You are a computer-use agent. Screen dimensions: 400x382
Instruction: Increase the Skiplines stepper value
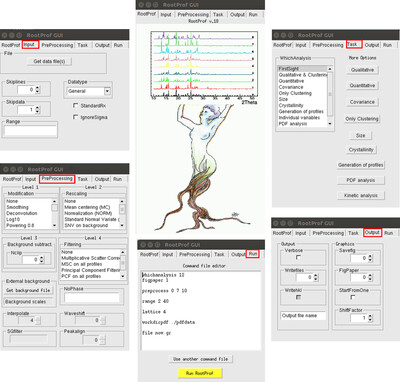37,88
